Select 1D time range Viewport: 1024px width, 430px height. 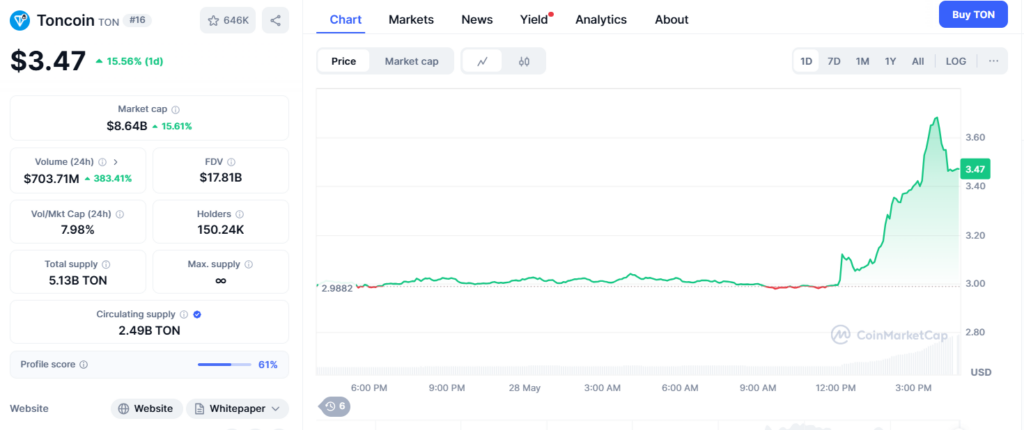(x=807, y=61)
